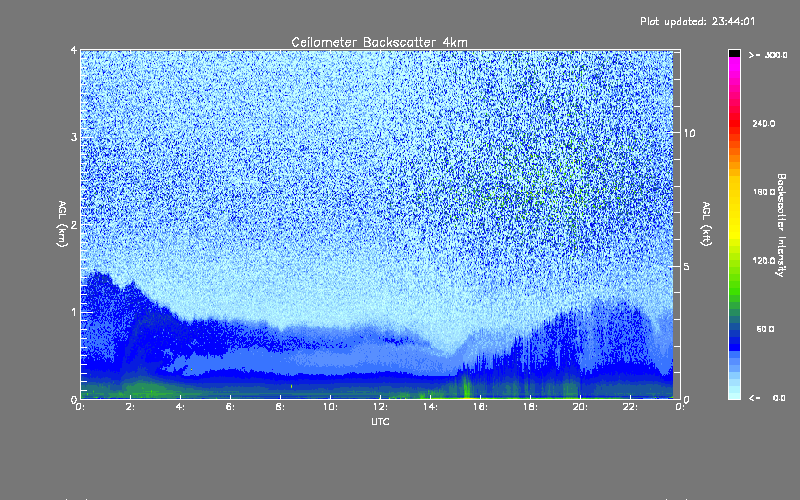Click the '10' tick on right kft axis
This screenshot has height=500, width=800.
click(x=689, y=133)
